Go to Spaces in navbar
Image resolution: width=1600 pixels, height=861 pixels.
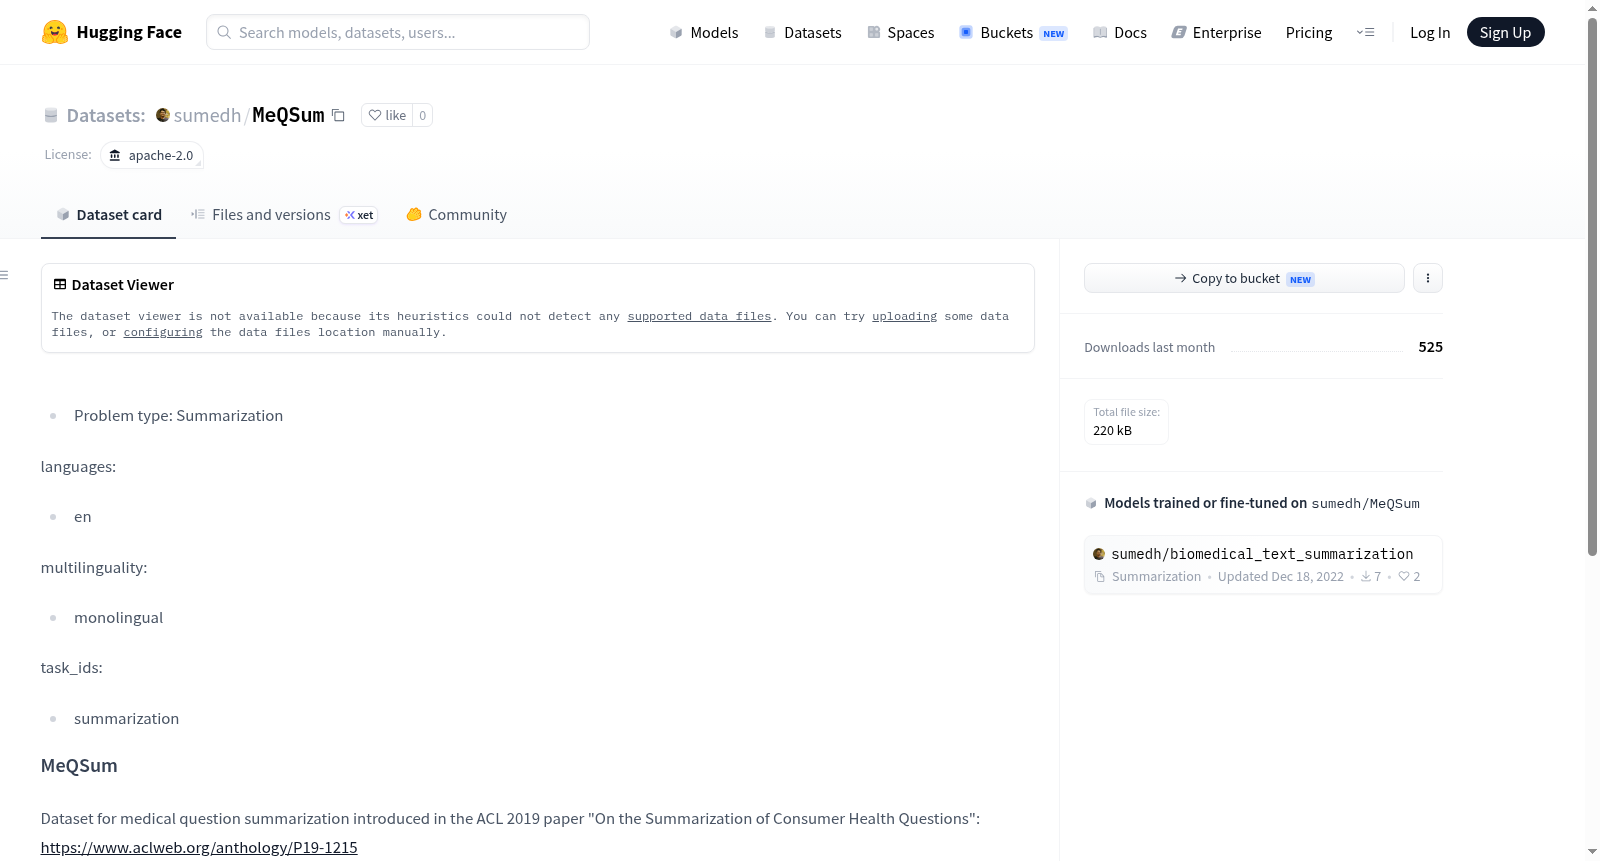pos(901,32)
